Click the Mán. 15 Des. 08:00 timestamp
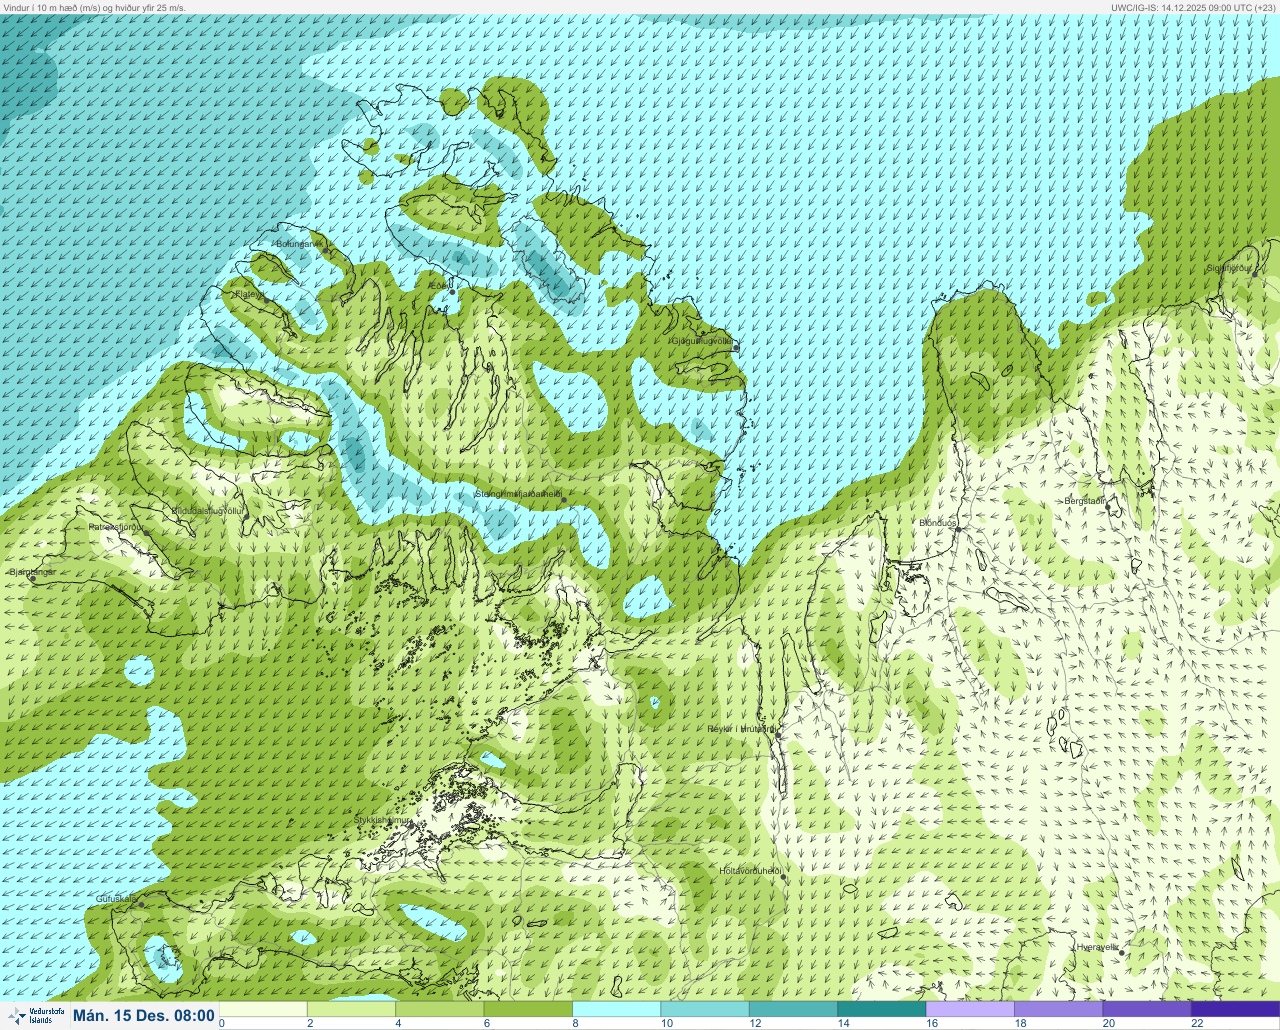Viewport: 1280px width, 1030px height. [x=144, y=1016]
